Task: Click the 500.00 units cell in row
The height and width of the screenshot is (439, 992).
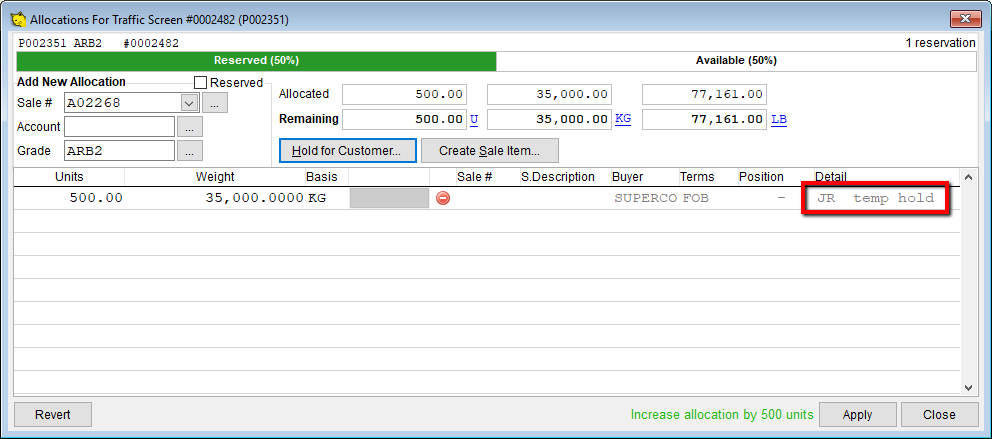Action: pyautogui.click(x=69, y=198)
